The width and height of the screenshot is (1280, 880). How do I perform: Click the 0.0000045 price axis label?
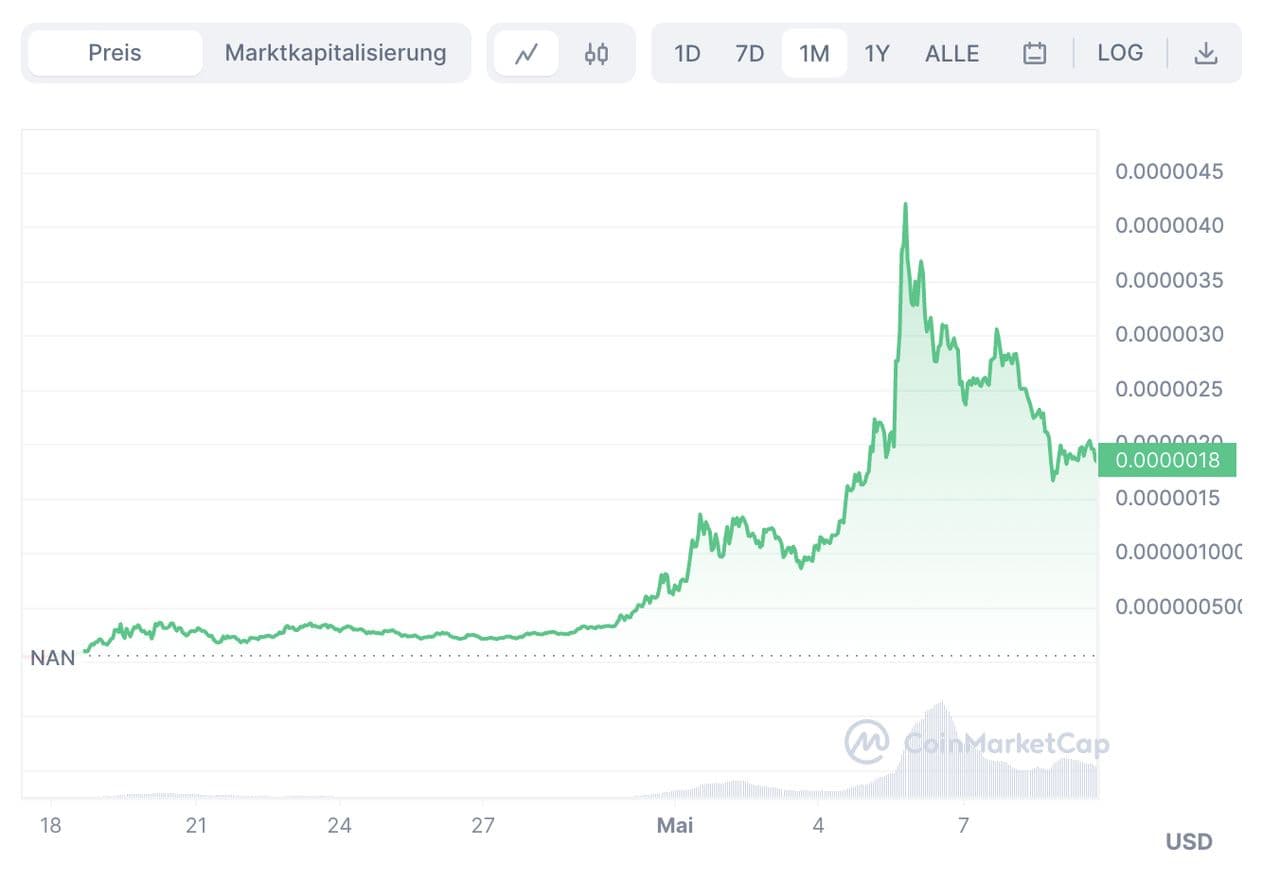click(1169, 172)
